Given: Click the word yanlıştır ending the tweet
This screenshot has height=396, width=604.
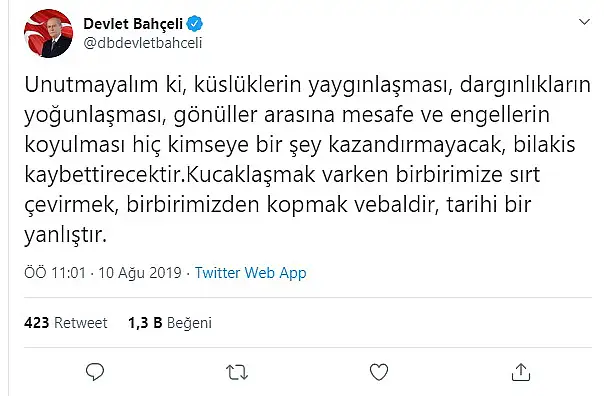Looking at the screenshot, I should coord(65,235).
